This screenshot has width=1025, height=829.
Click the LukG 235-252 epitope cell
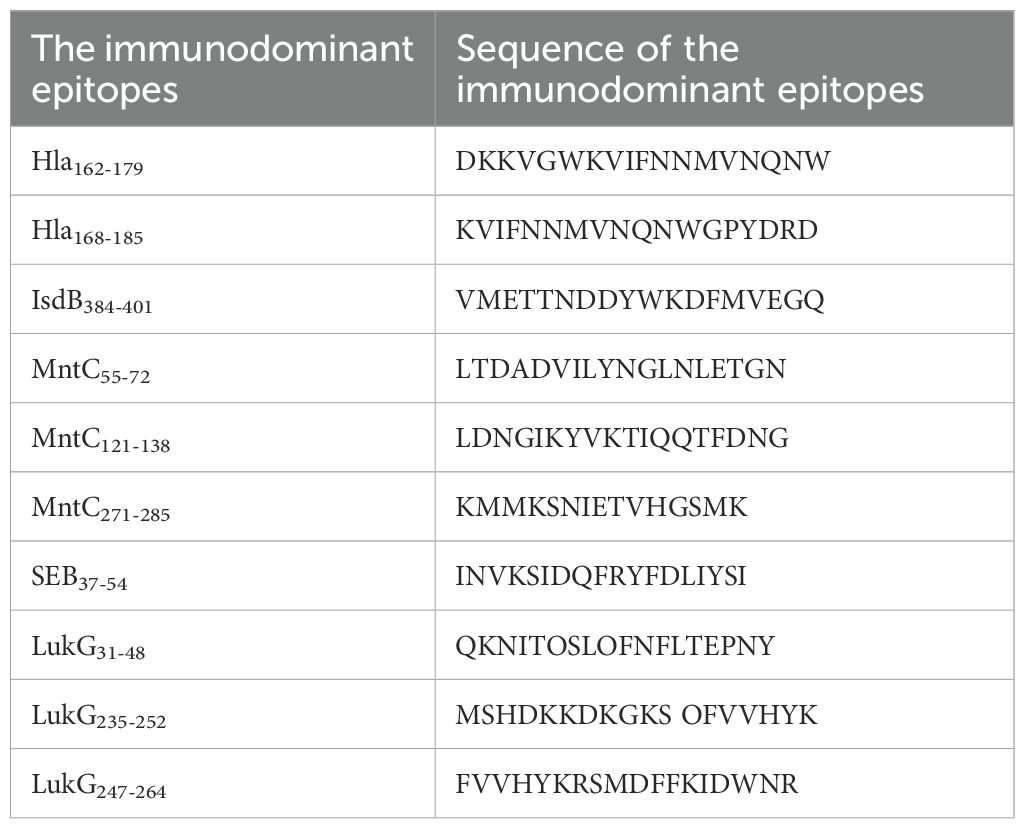pyautogui.click(x=99, y=715)
